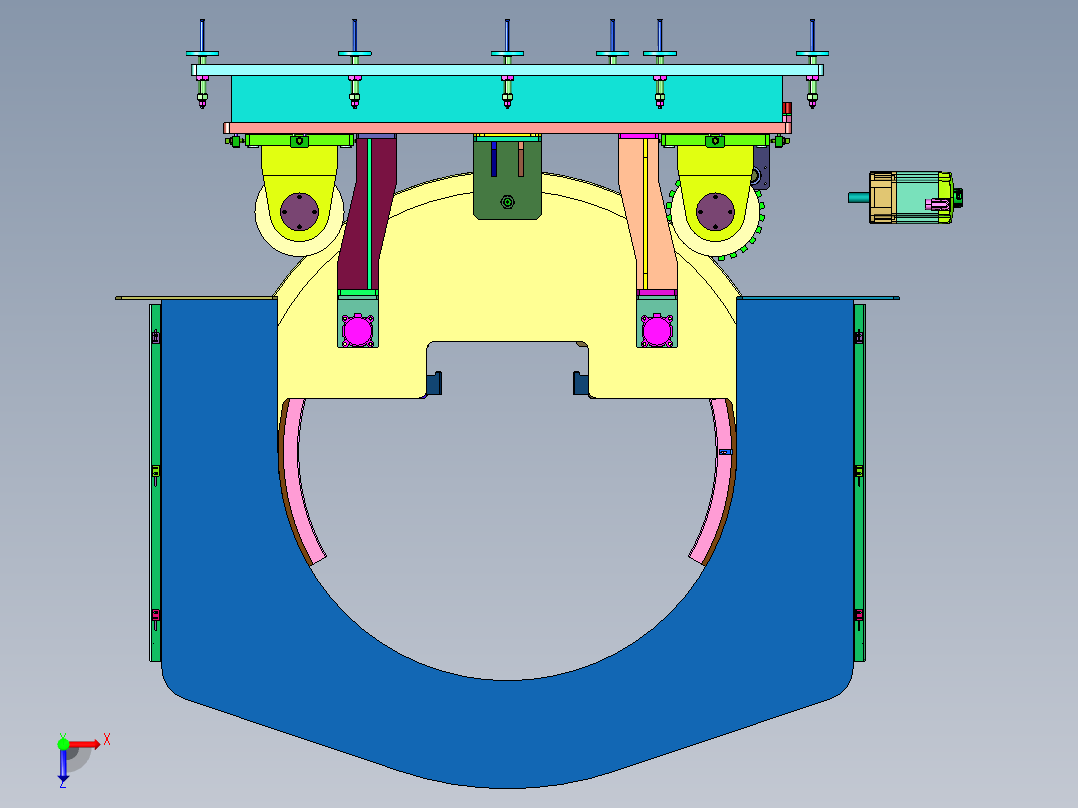The height and width of the screenshot is (808, 1078).
Task: Click the leftmost top mounting bolt
Action: click(202, 63)
